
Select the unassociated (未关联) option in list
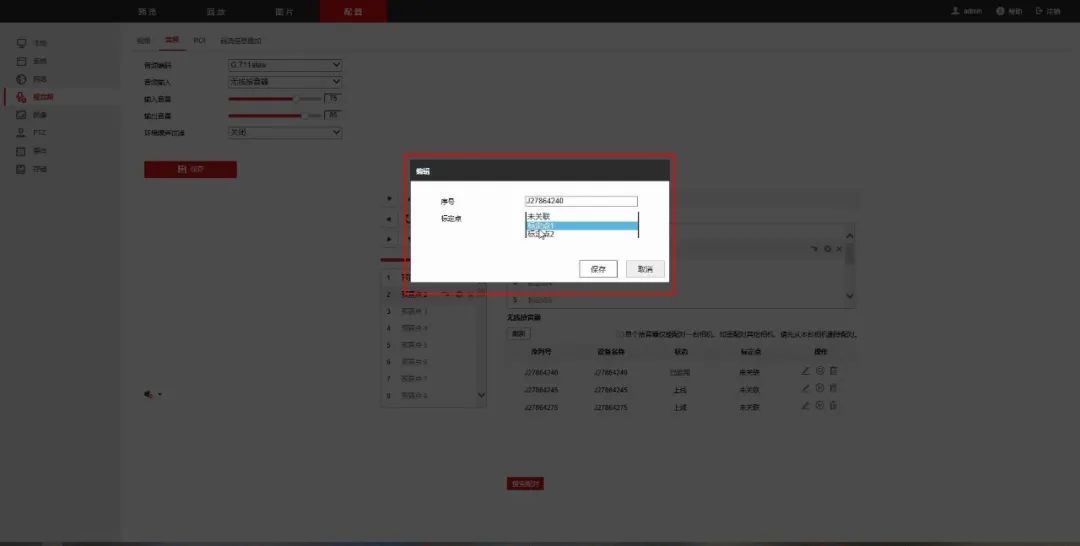click(580, 216)
